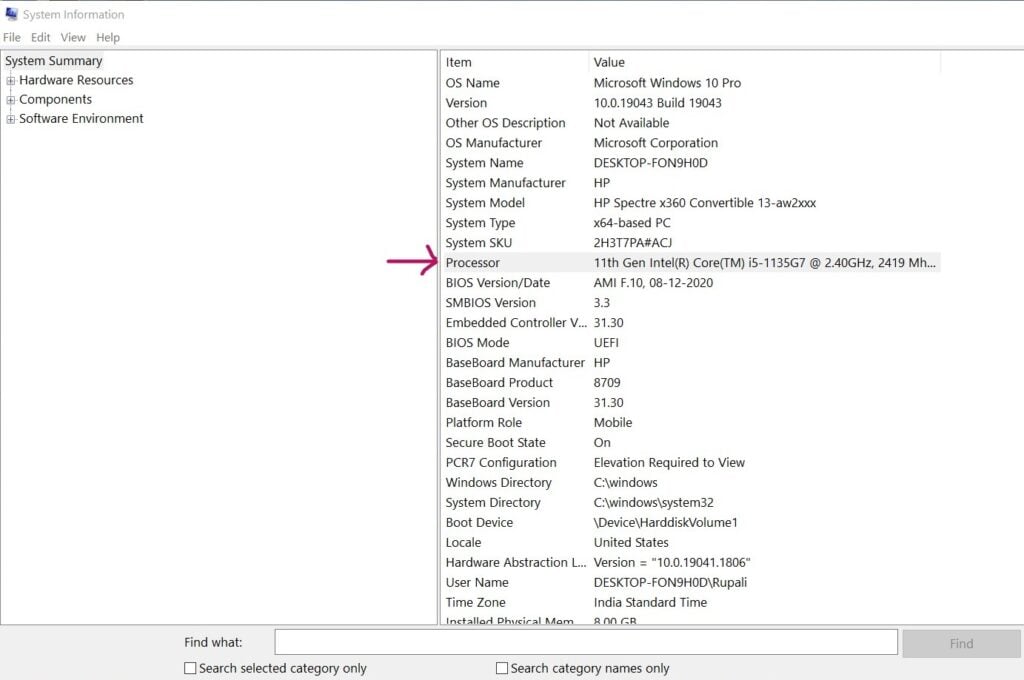Select the OS Name row
1024x680 pixels.
[x=470, y=82]
